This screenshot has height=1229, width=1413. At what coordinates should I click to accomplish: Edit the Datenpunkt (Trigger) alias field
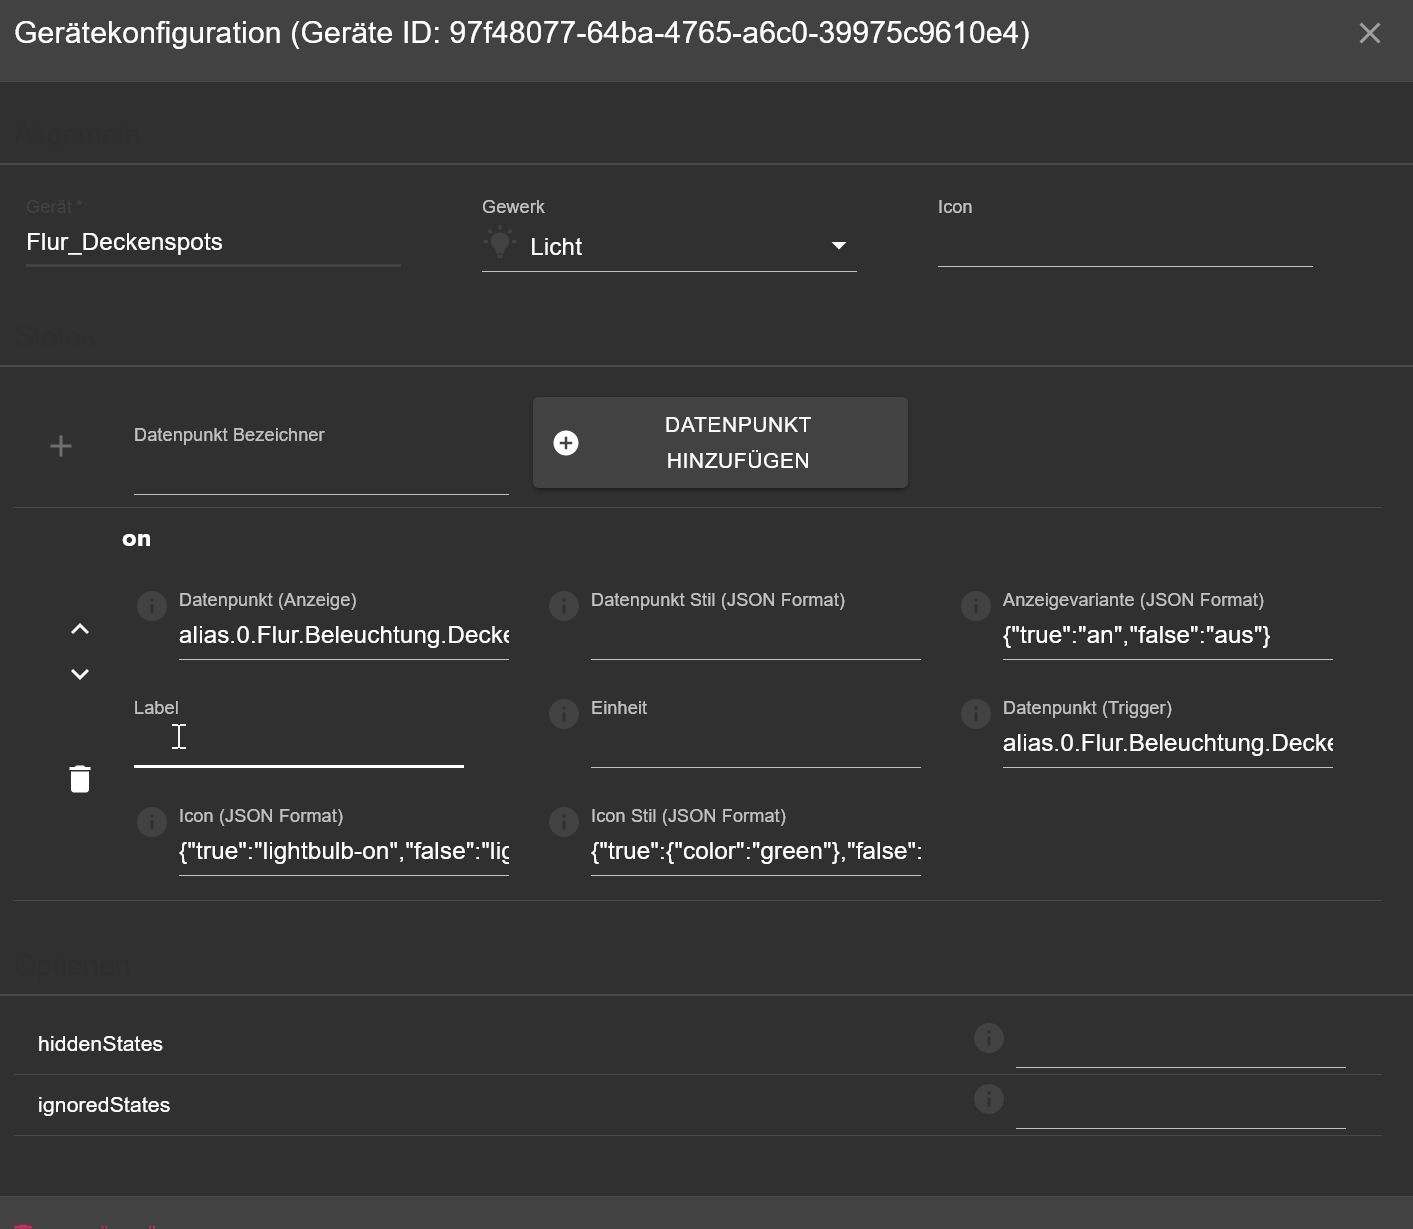pyautogui.click(x=1168, y=744)
